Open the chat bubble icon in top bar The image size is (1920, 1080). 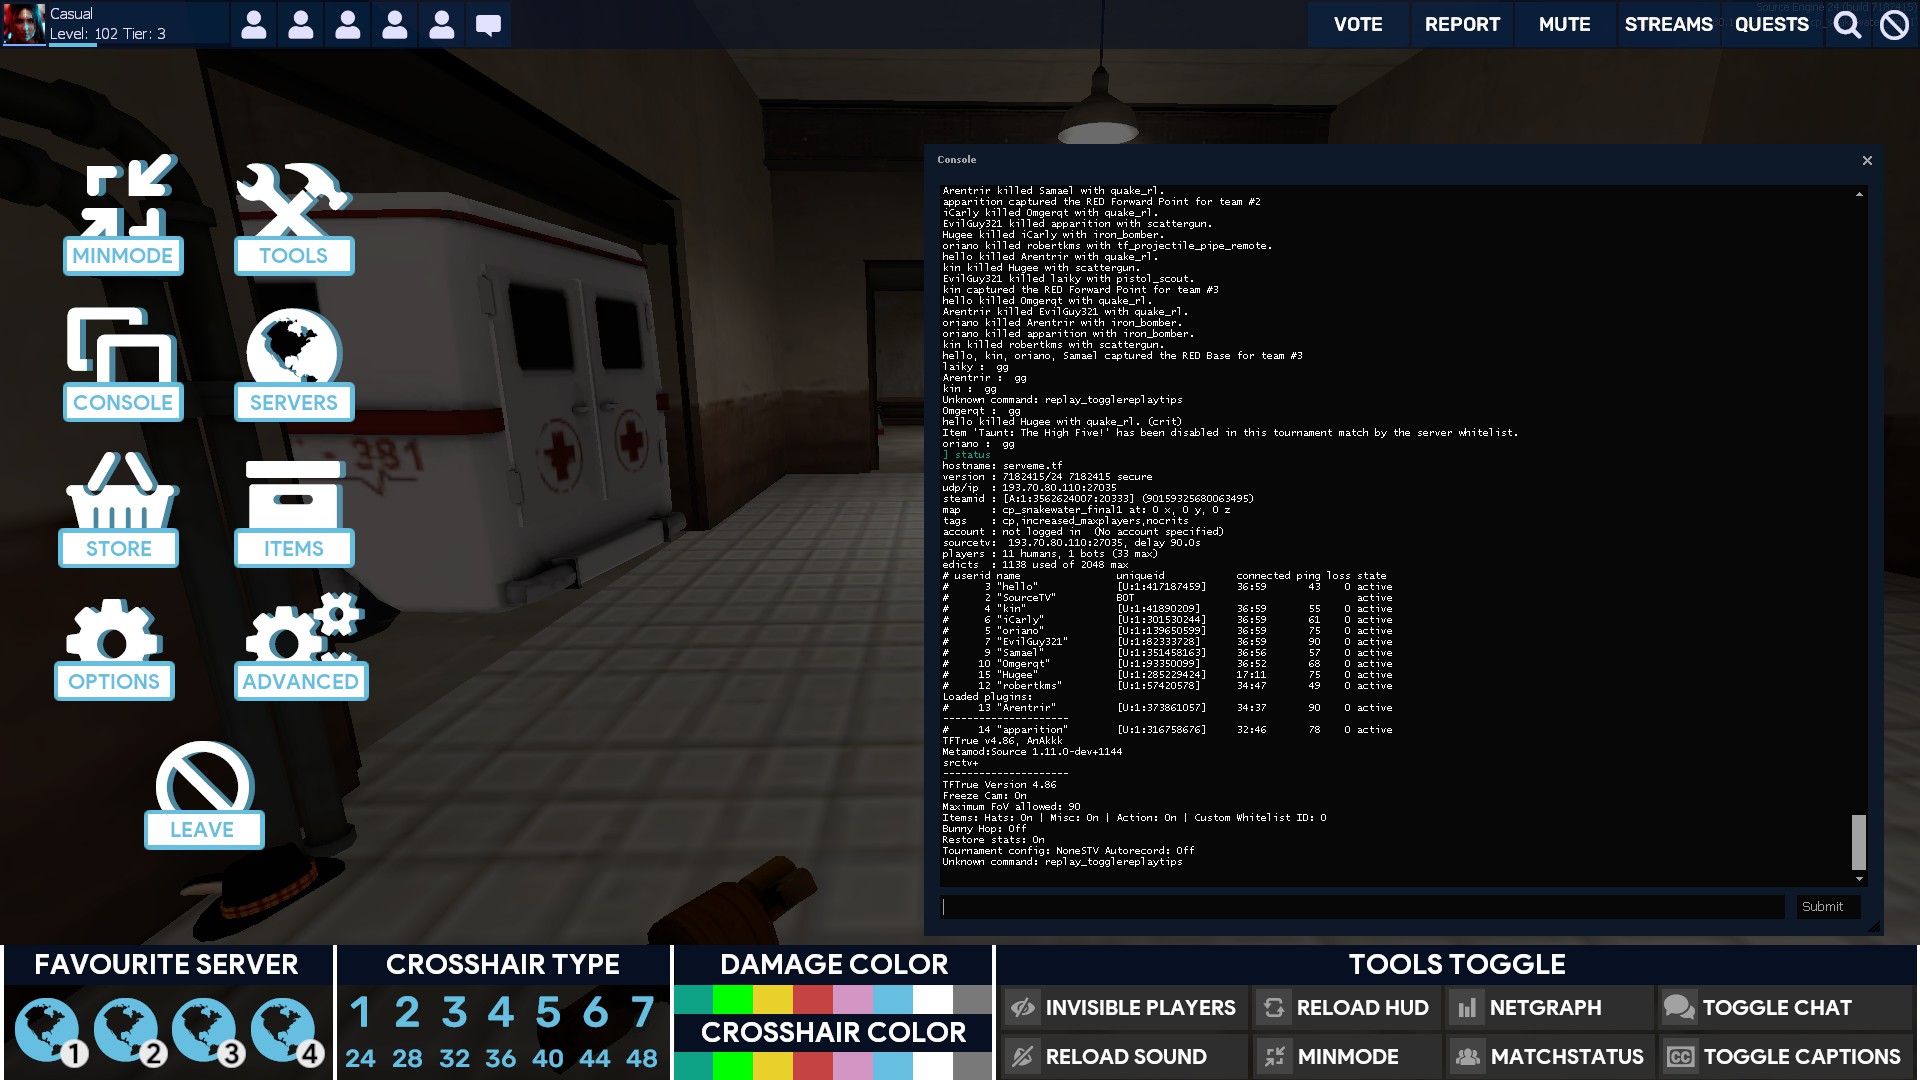[488, 24]
